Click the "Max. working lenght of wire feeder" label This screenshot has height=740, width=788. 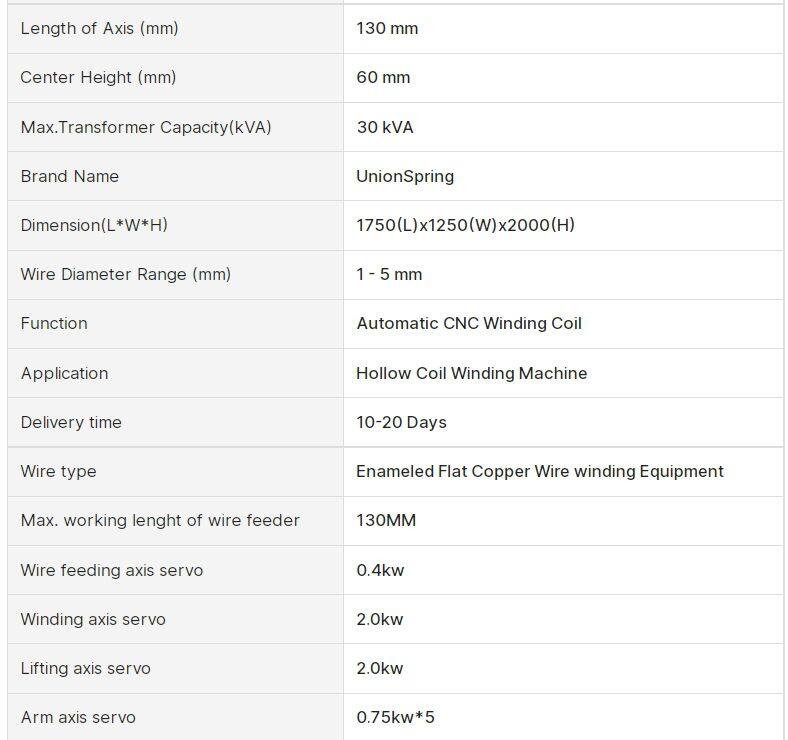pyautogui.click(x=160, y=520)
